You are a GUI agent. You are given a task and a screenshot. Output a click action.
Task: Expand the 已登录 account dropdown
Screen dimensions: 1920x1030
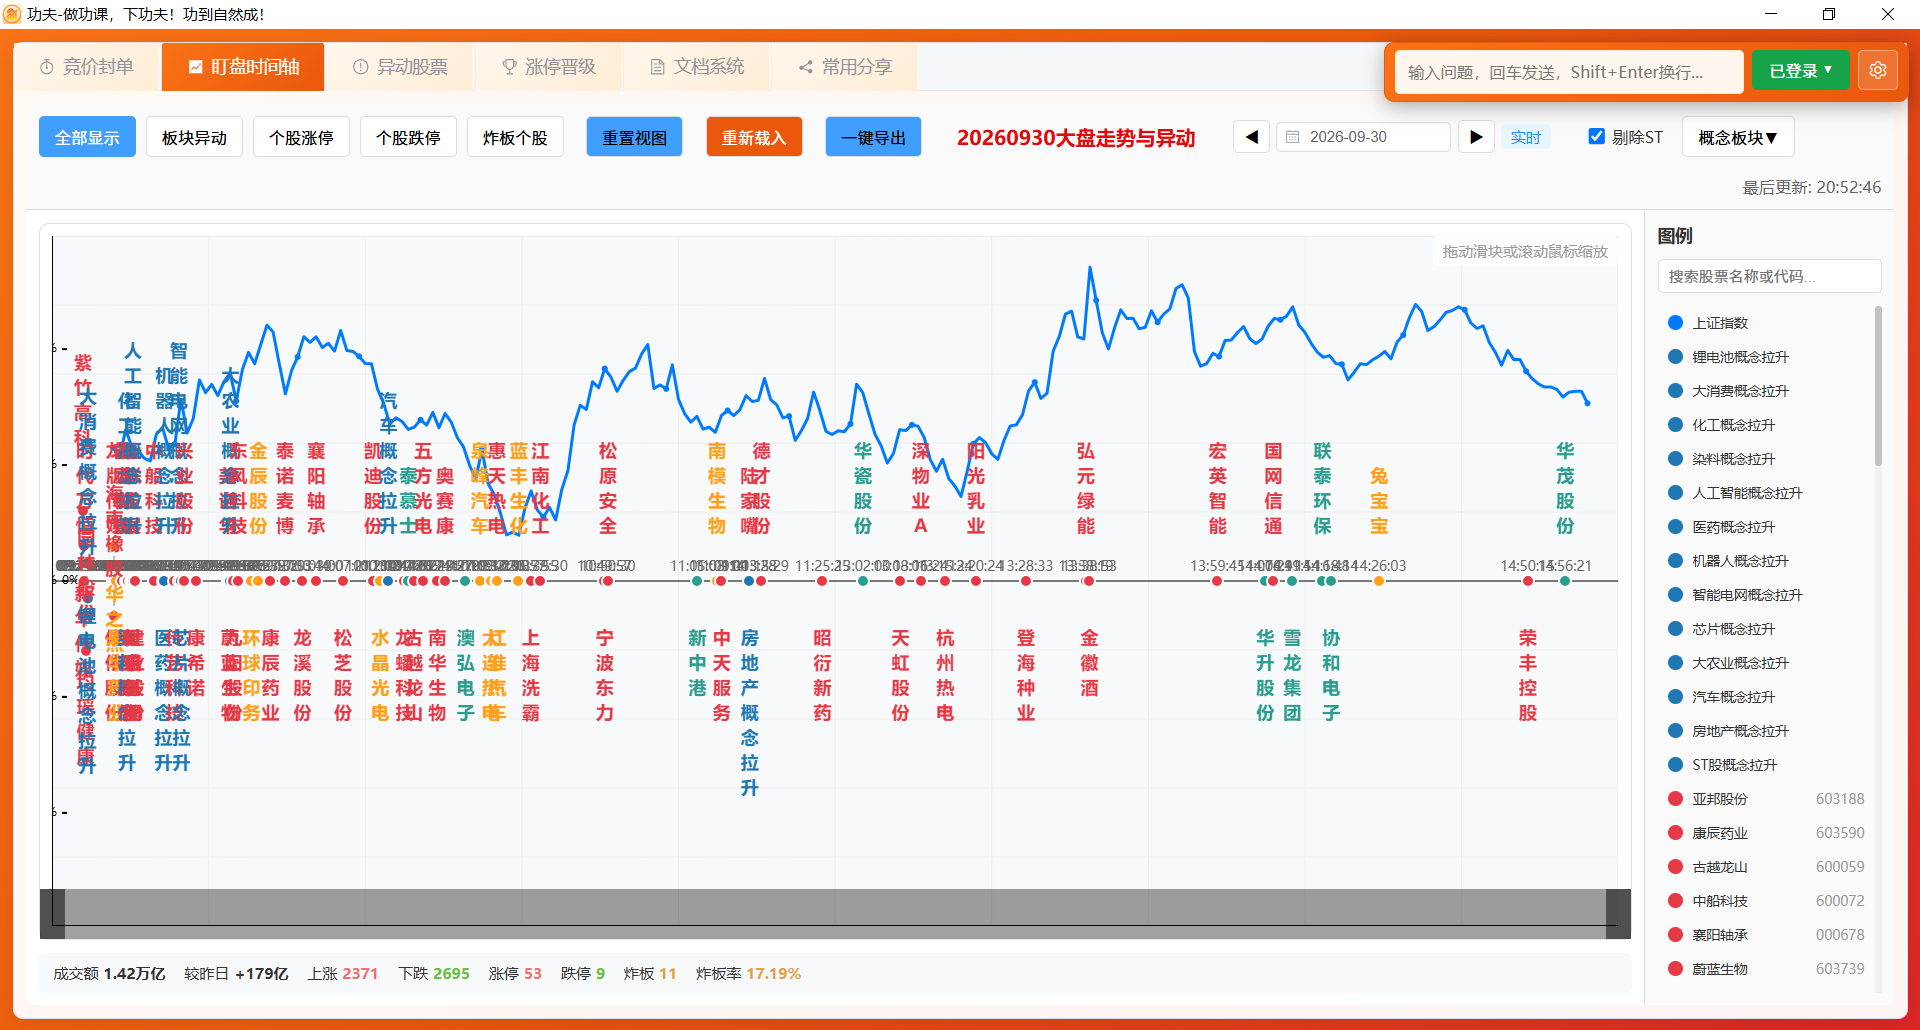click(x=1800, y=71)
